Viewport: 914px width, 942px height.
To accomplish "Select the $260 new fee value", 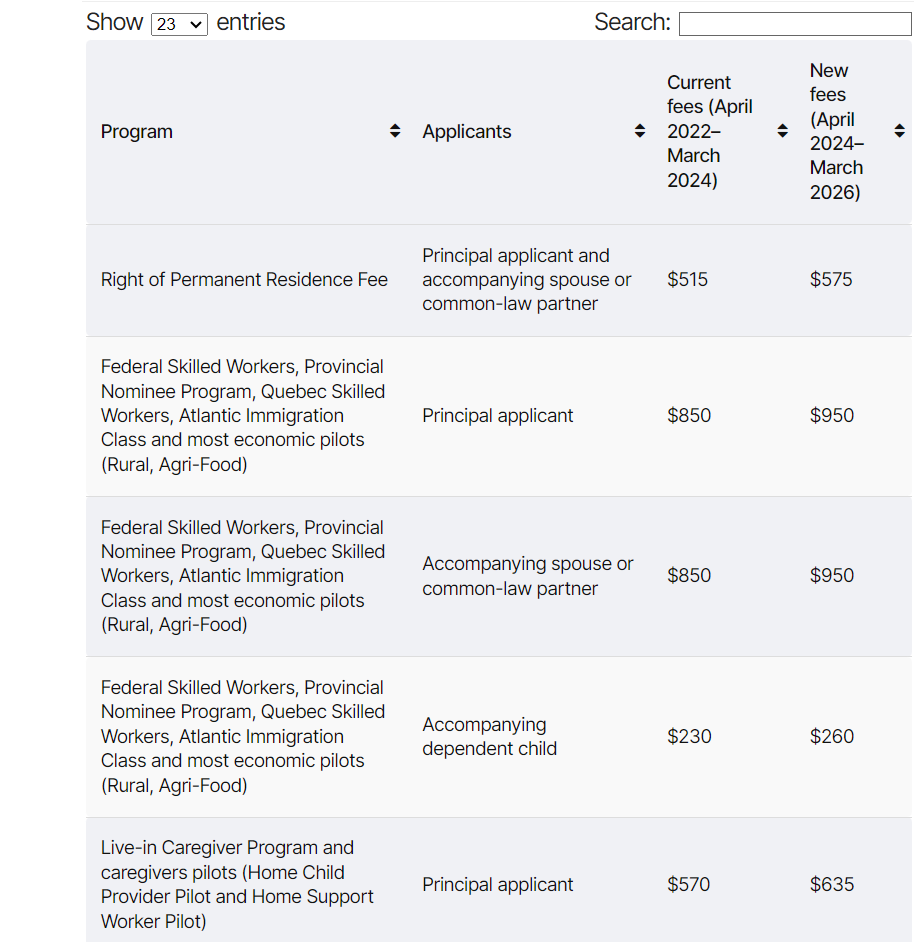I will click(832, 736).
